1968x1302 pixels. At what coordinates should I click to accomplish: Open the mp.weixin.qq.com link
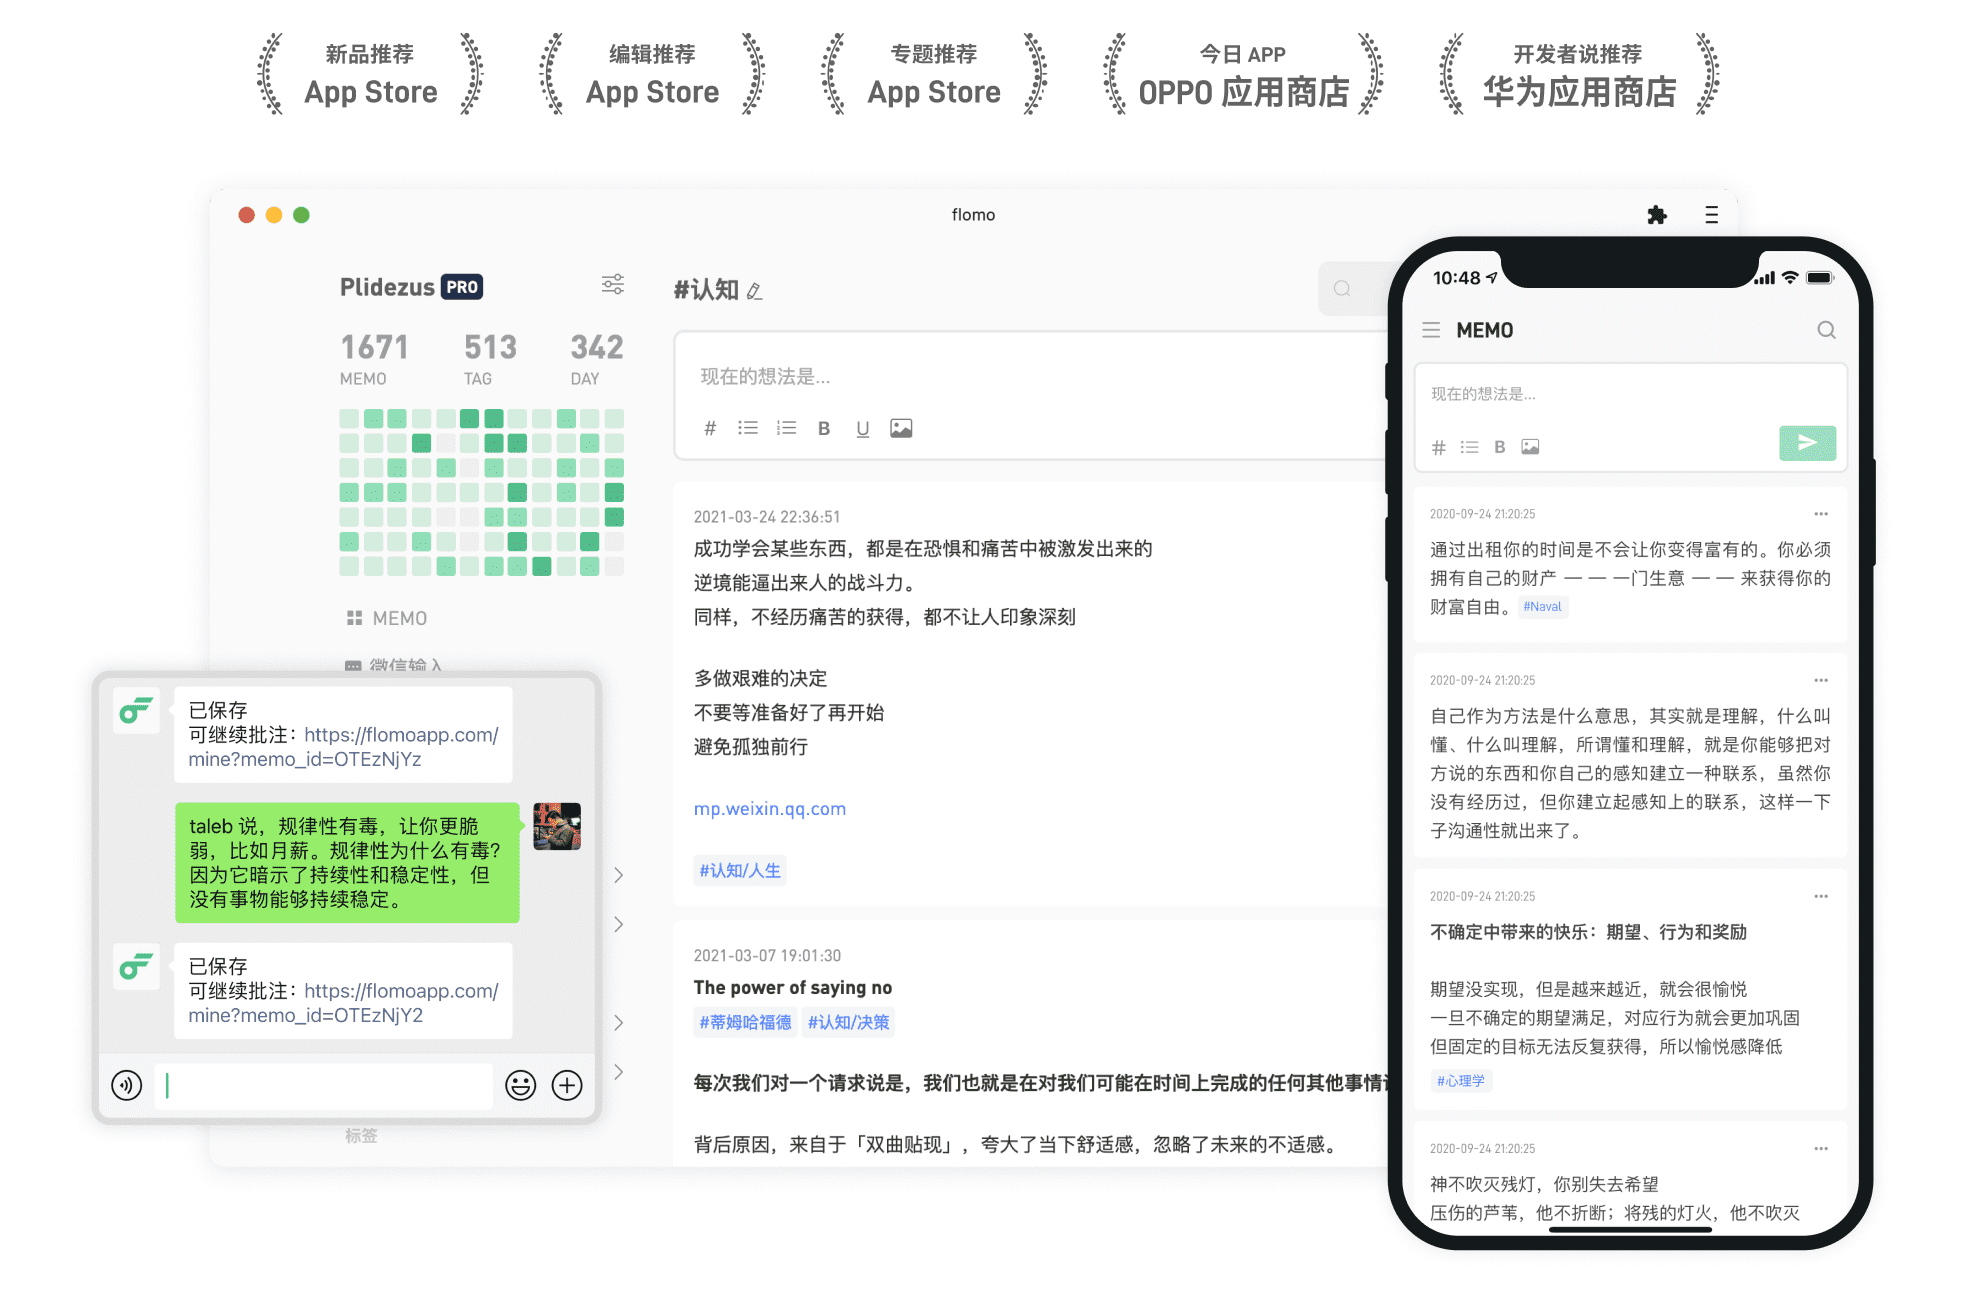769,808
